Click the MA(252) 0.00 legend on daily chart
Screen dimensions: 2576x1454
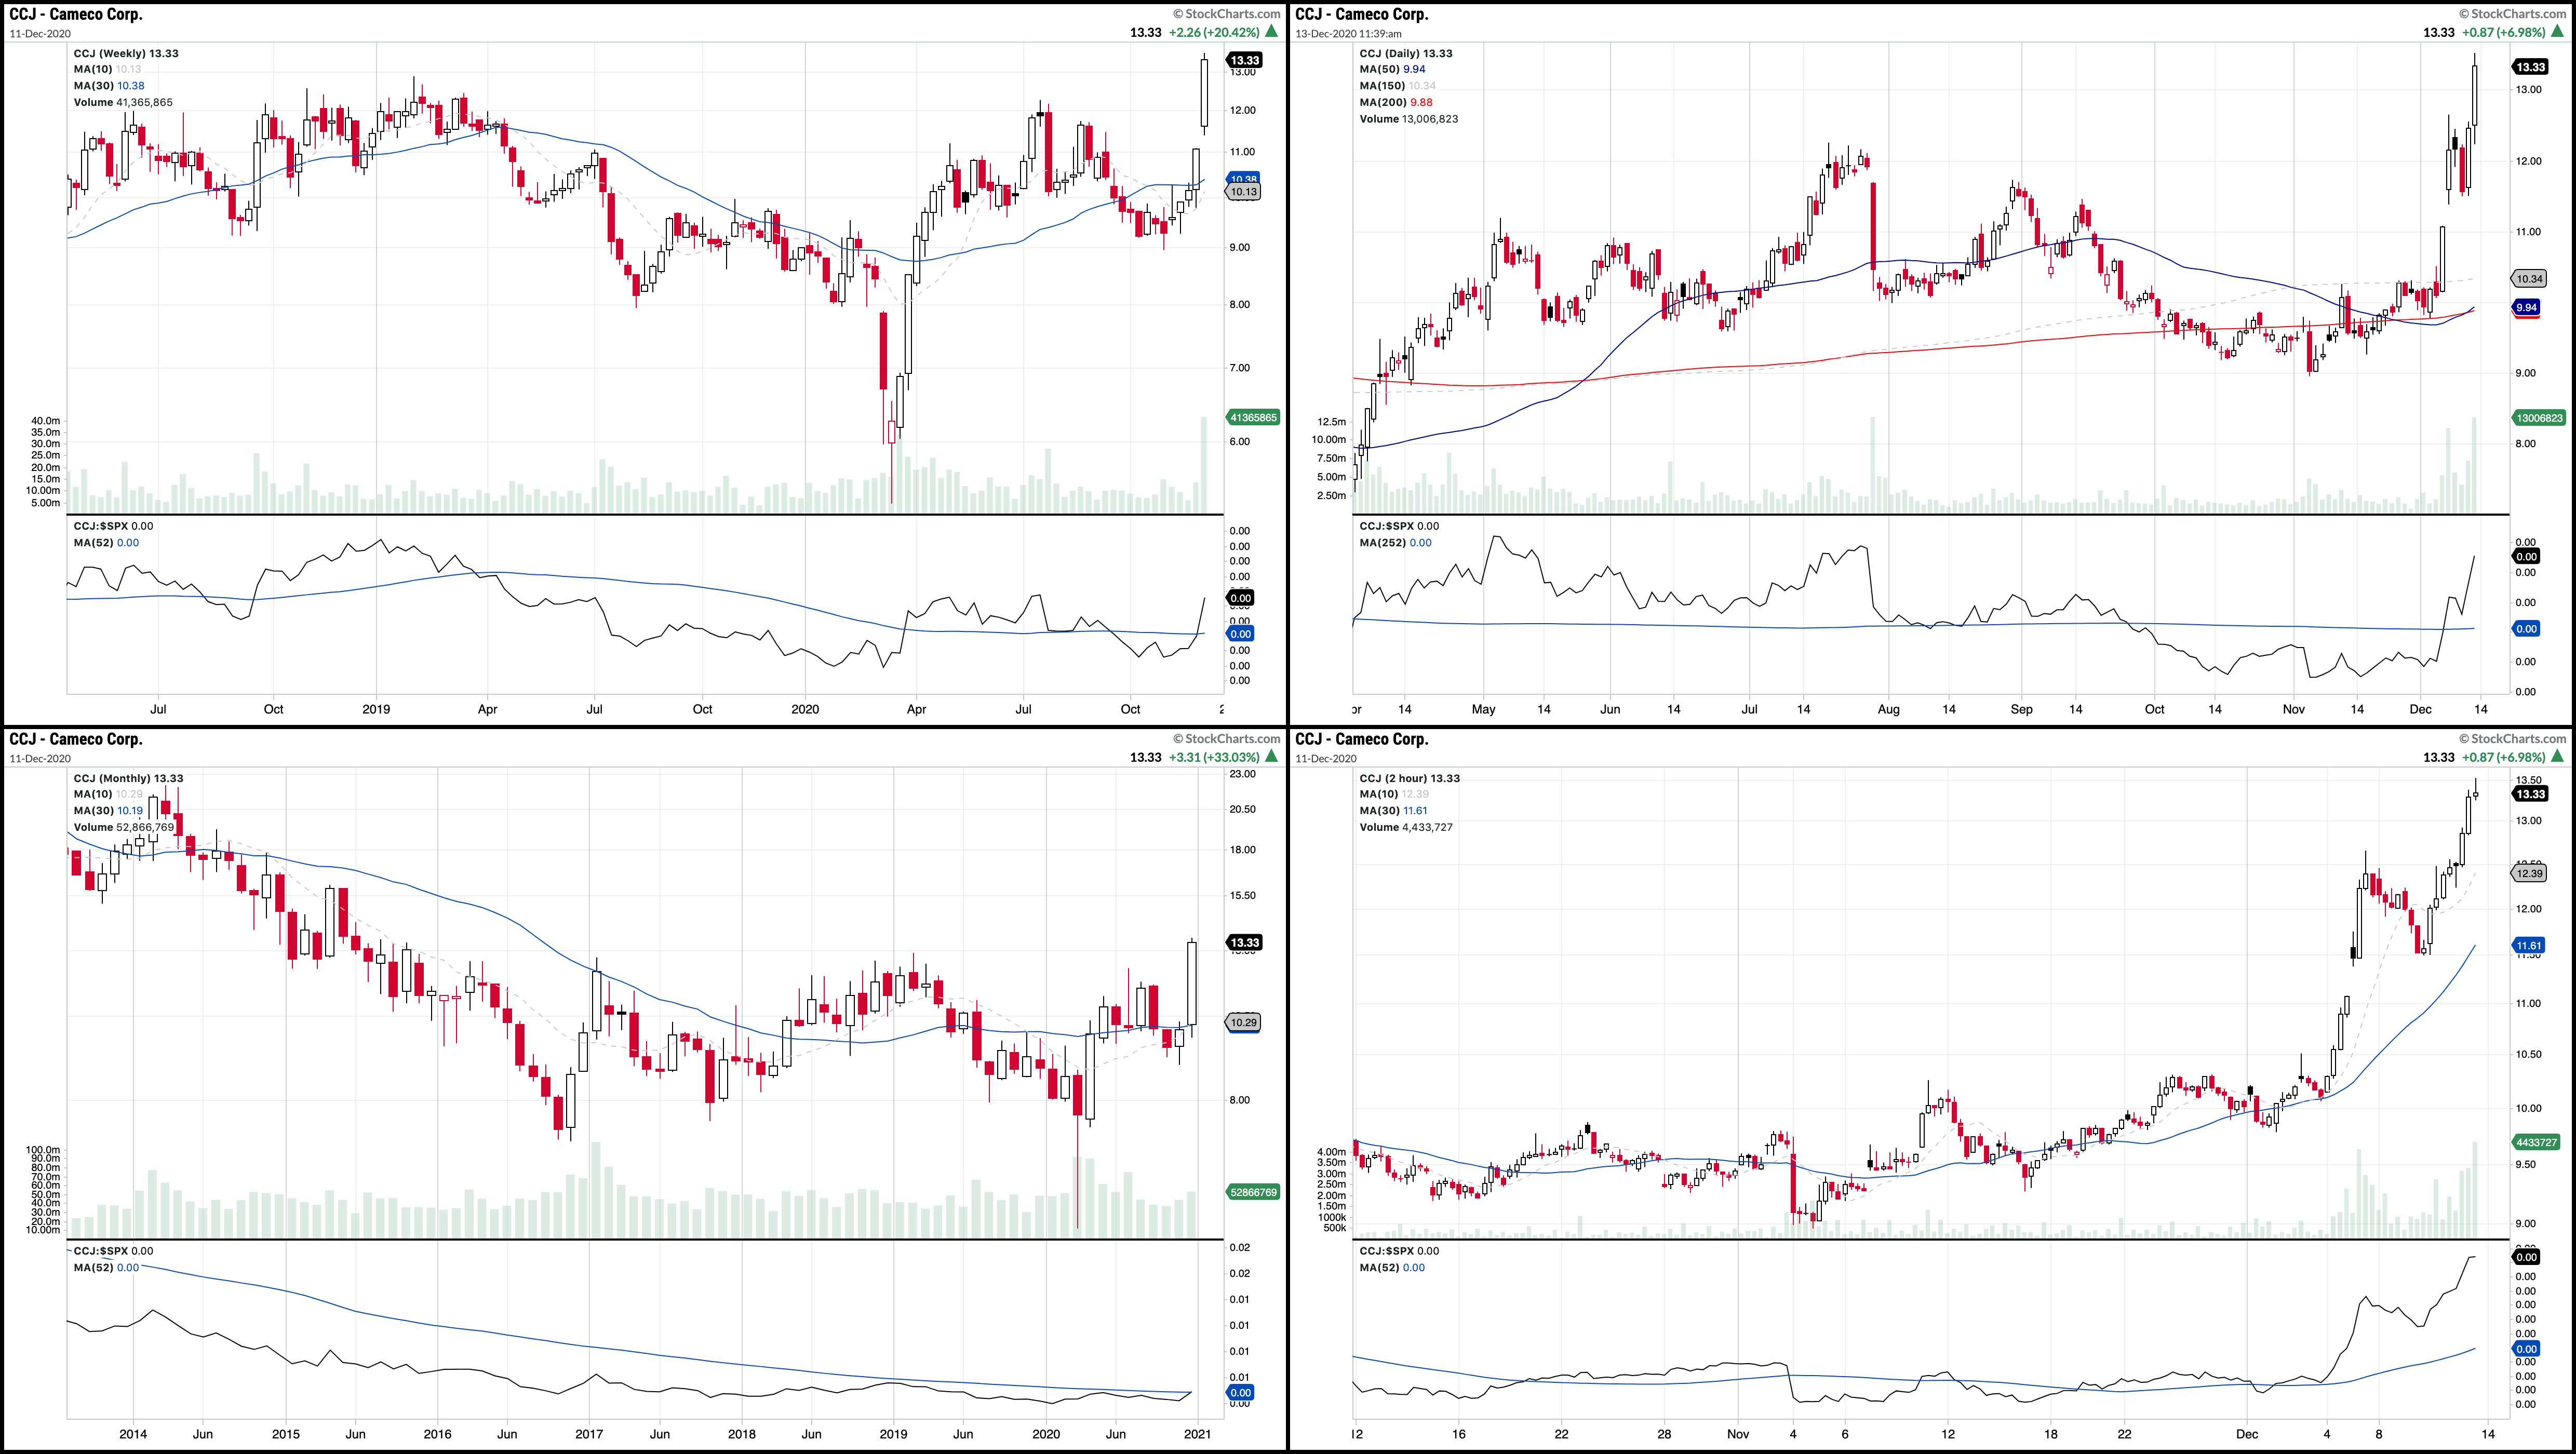click(x=1395, y=543)
